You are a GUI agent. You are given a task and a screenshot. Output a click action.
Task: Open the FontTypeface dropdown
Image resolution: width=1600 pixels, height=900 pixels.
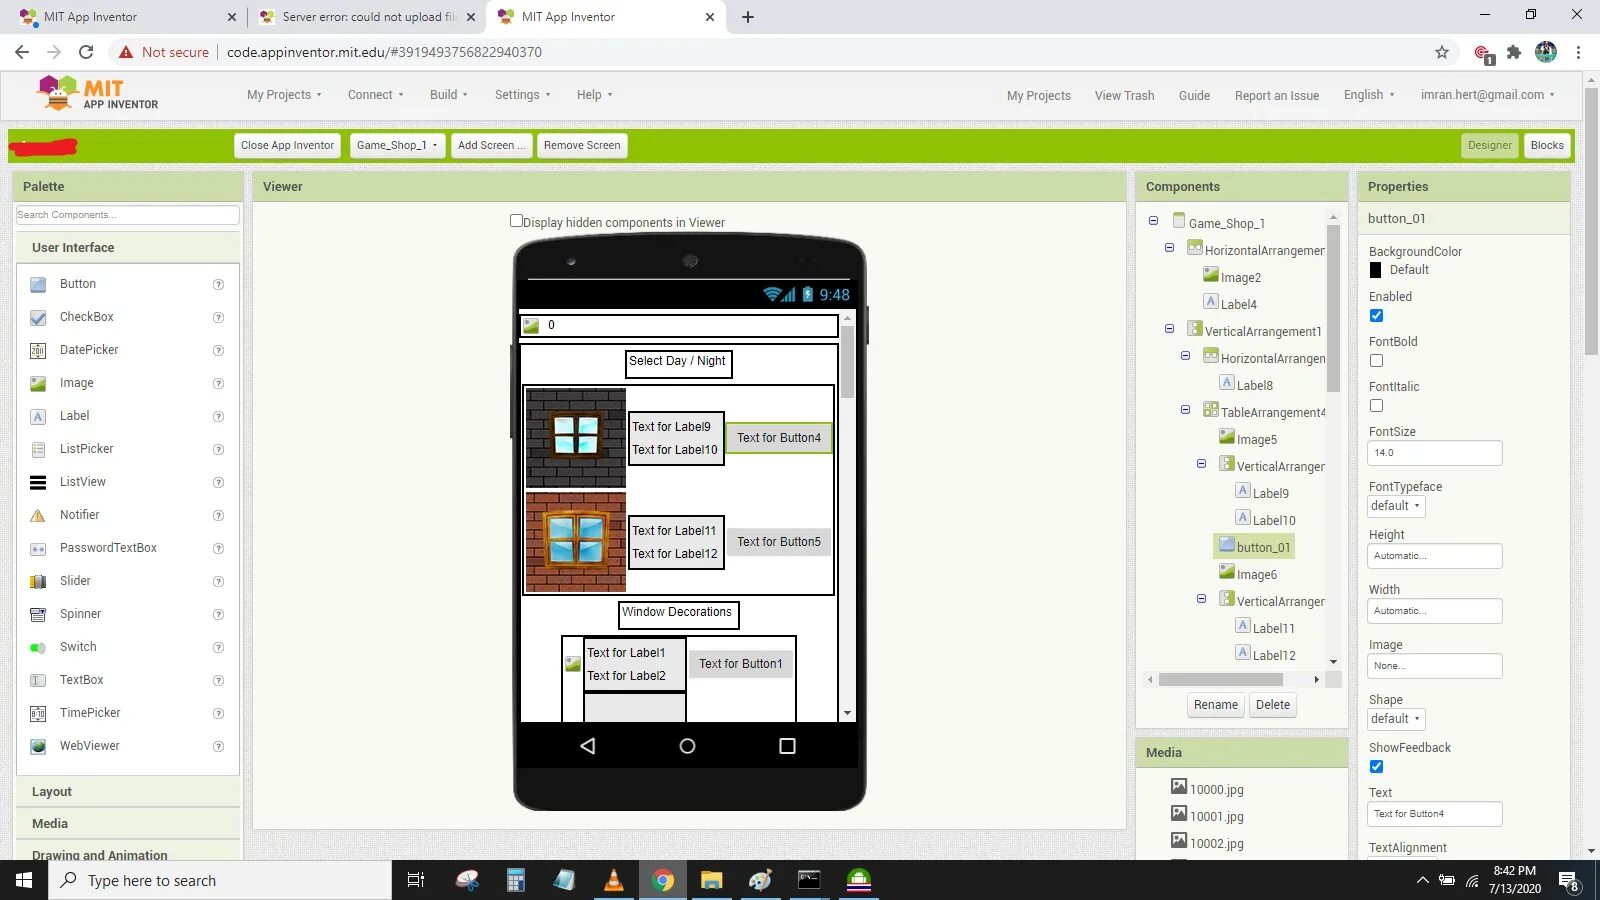(1395, 505)
